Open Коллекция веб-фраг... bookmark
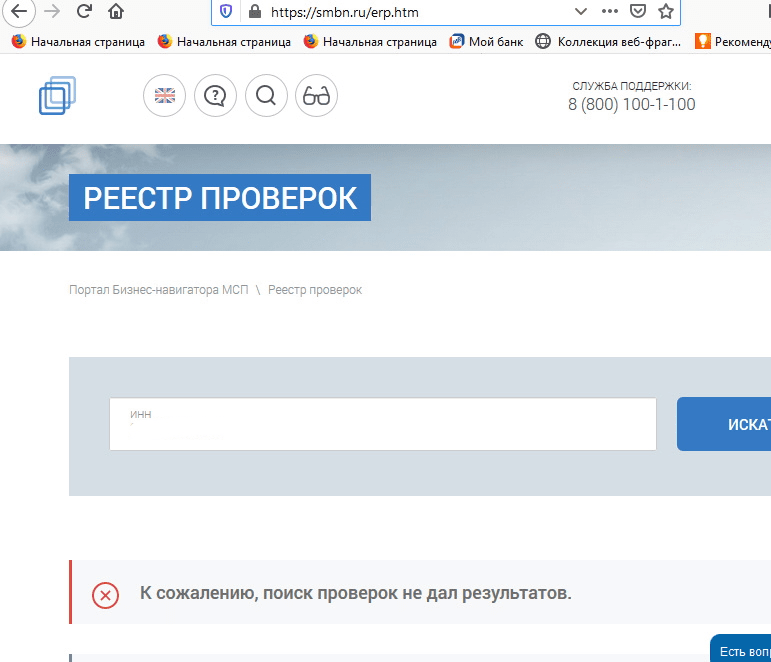 pos(608,42)
